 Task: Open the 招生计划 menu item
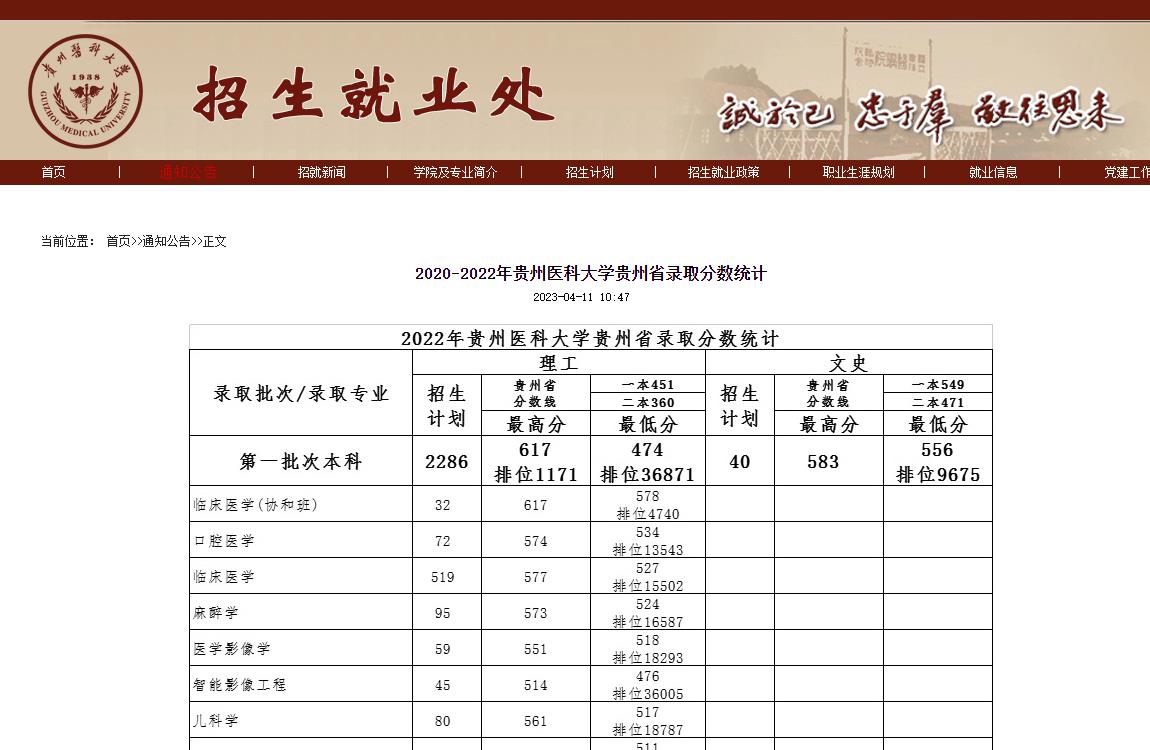tap(590, 172)
